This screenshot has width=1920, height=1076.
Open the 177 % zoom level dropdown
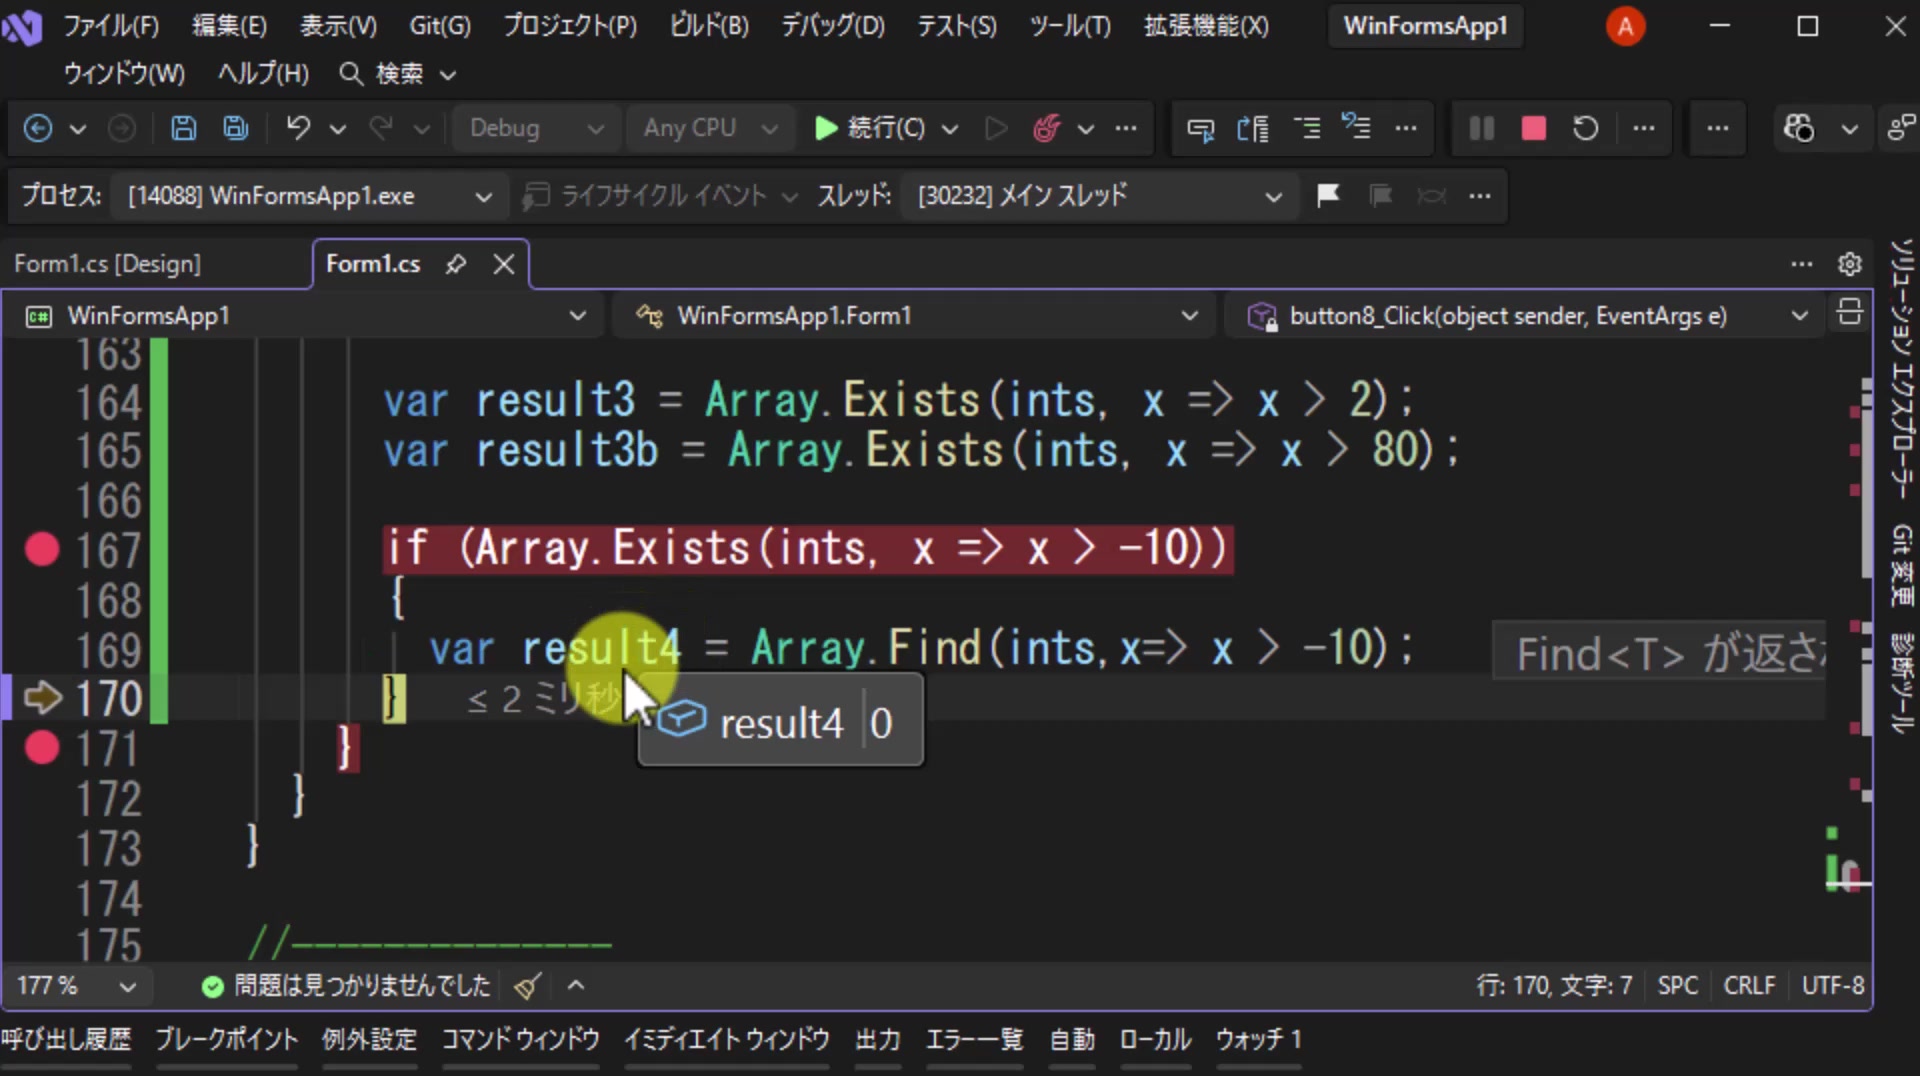pos(76,986)
